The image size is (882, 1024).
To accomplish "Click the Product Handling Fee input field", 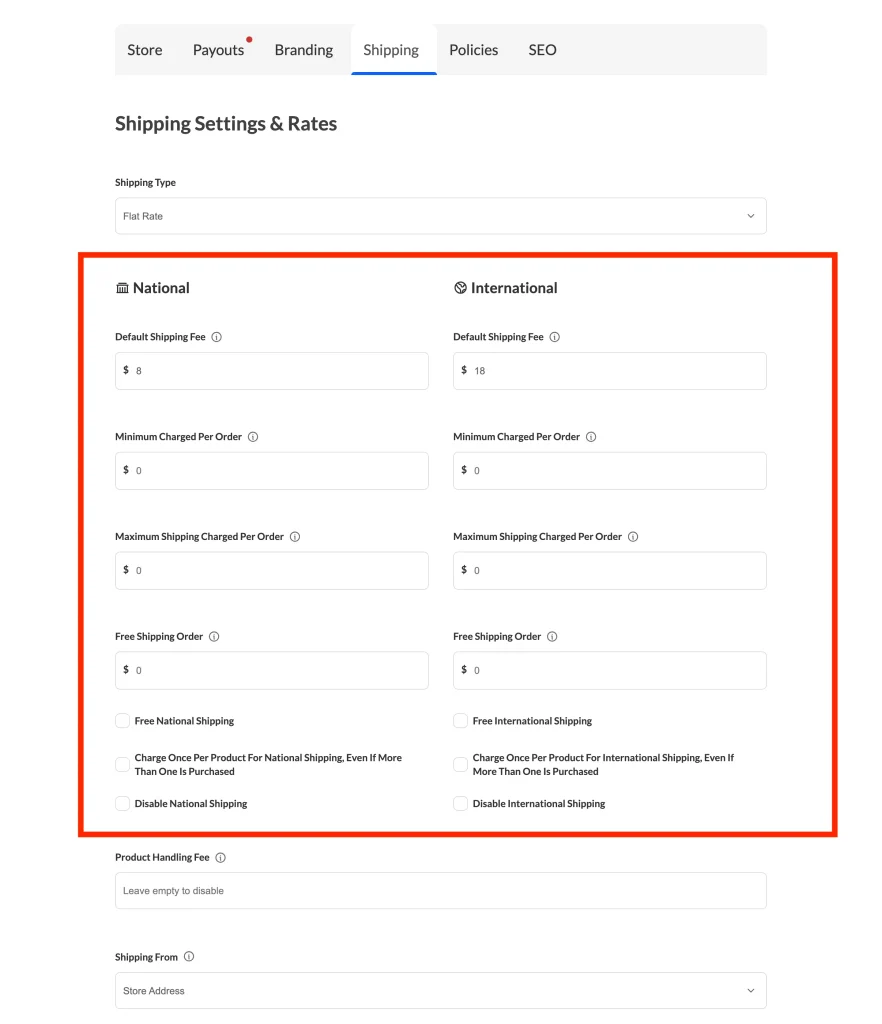I will [x=440, y=890].
